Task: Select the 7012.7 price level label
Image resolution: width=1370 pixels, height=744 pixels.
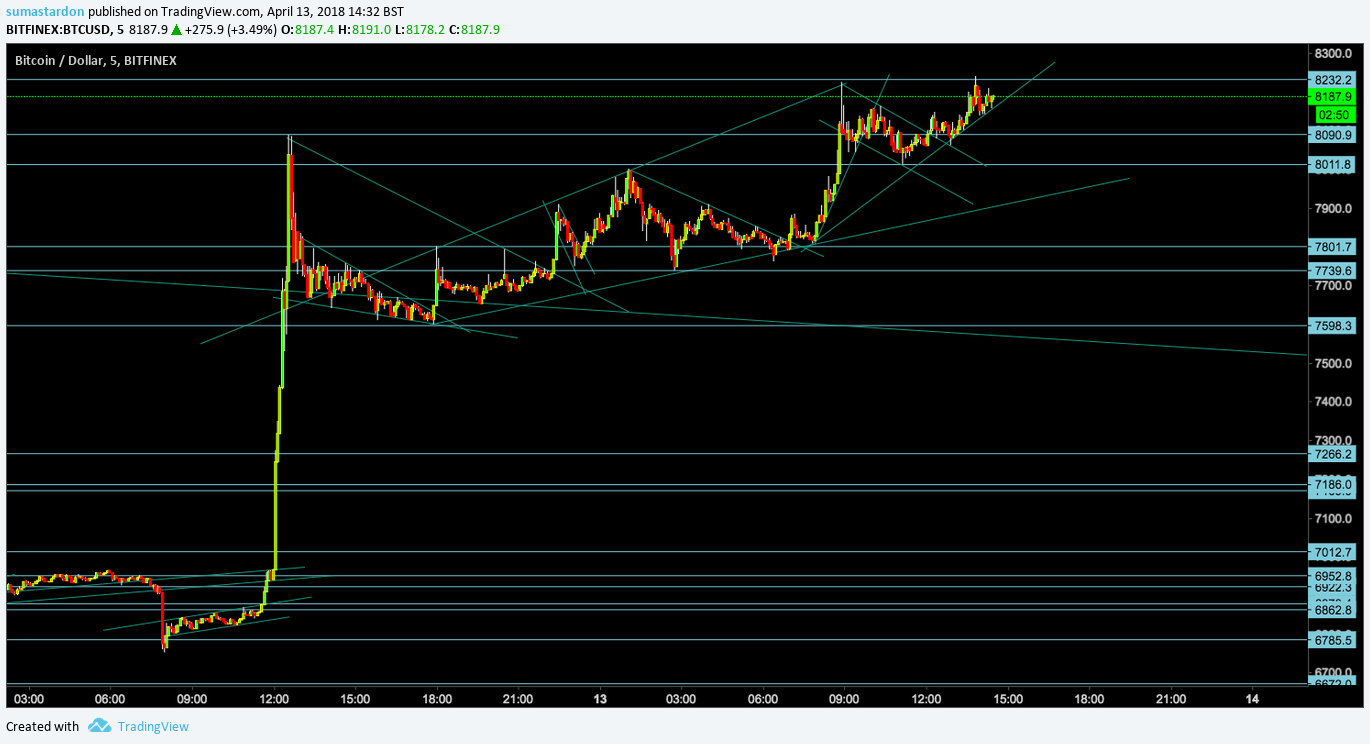Action: pos(1333,551)
